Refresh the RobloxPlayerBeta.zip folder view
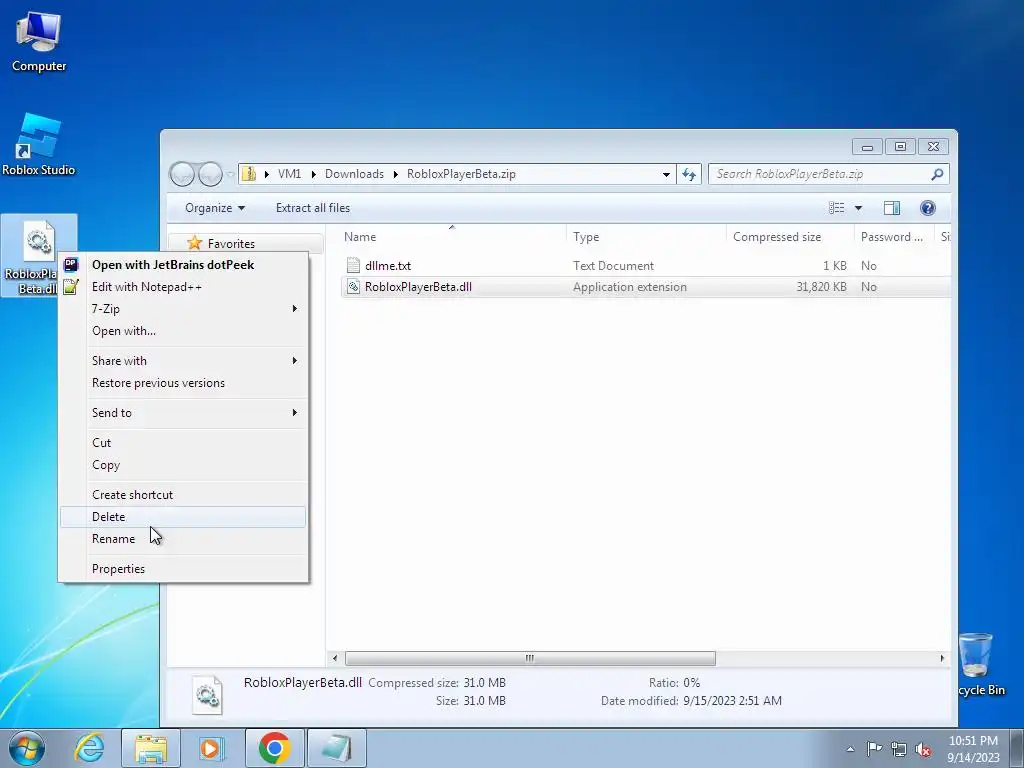This screenshot has height=768, width=1024. coord(689,174)
